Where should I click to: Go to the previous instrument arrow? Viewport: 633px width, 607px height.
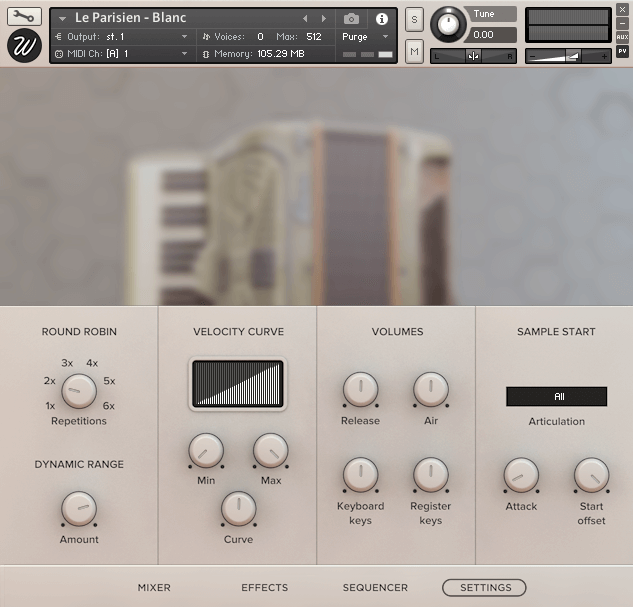click(306, 19)
